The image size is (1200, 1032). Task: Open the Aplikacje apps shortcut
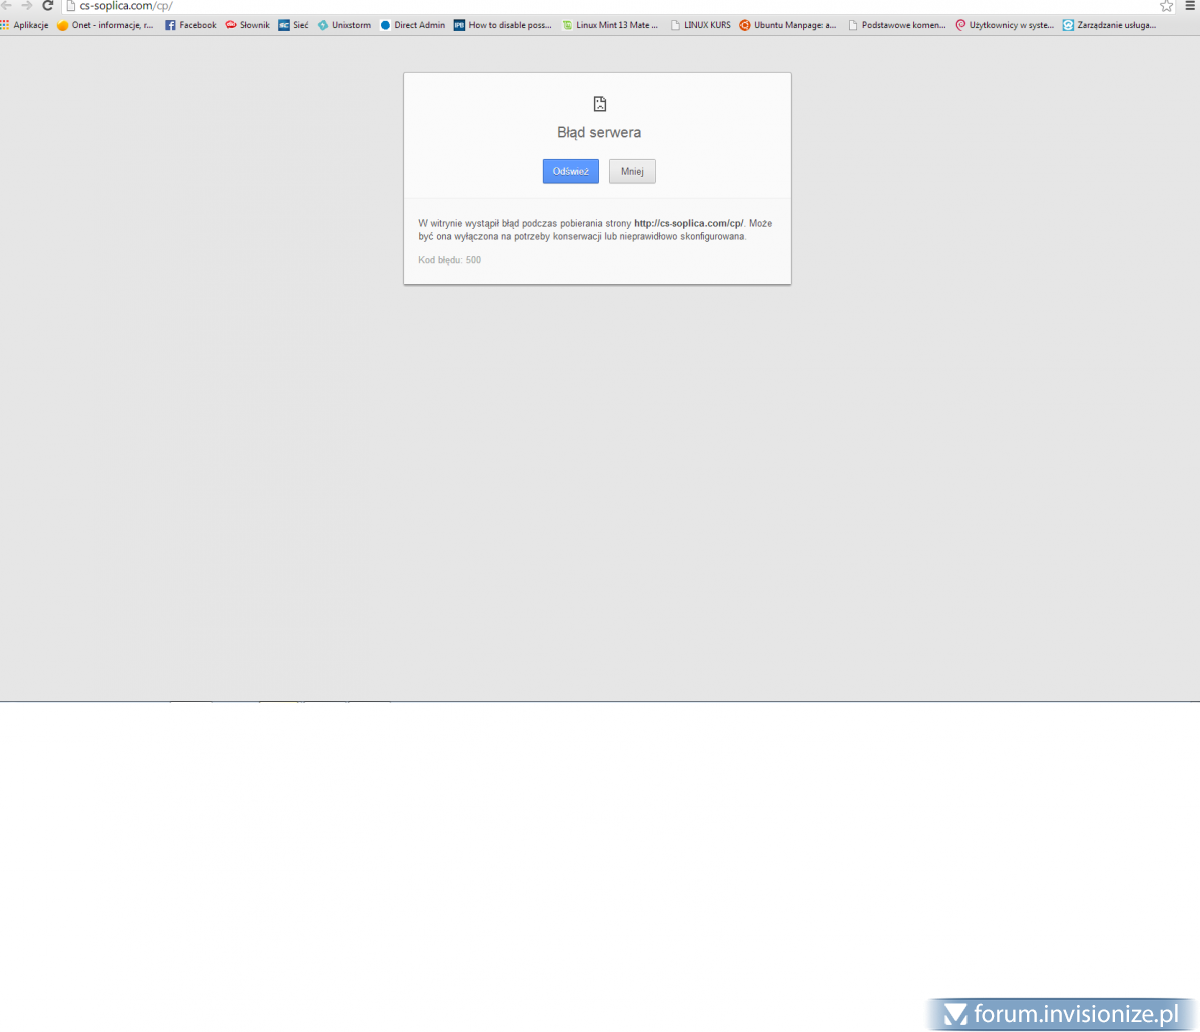25,25
